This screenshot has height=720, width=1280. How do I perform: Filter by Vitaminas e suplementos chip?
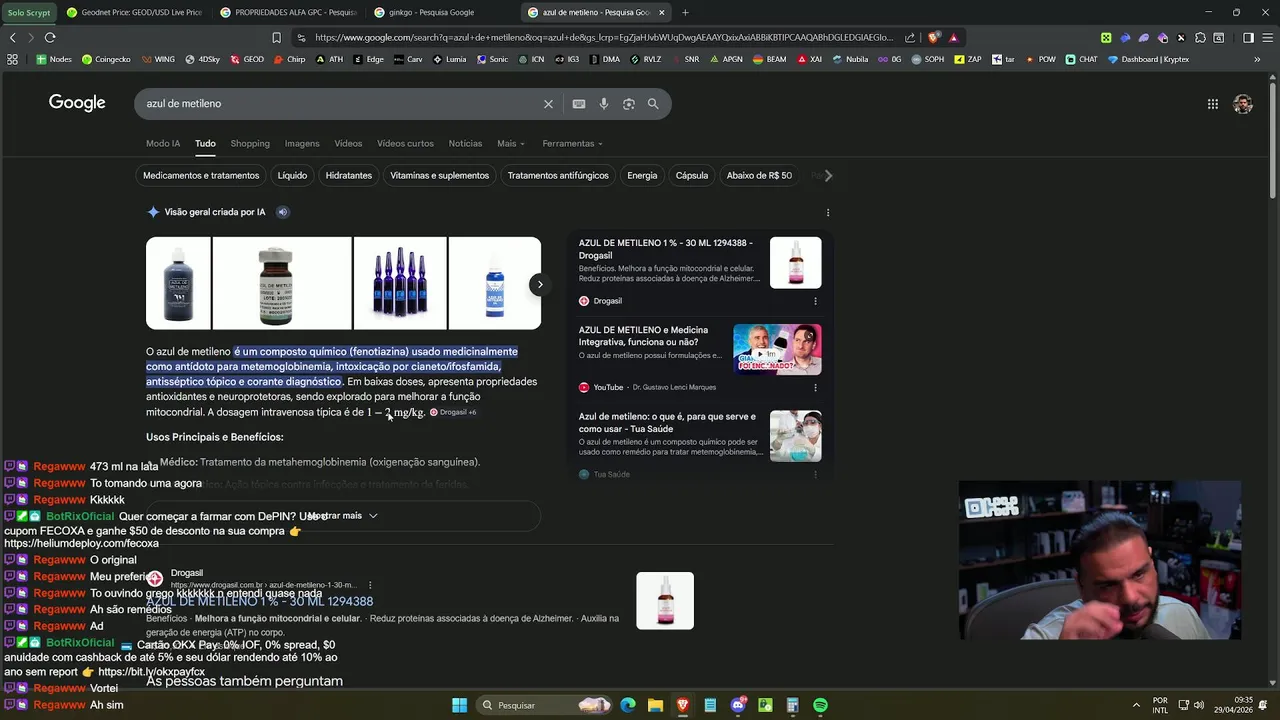[x=440, y=175]
